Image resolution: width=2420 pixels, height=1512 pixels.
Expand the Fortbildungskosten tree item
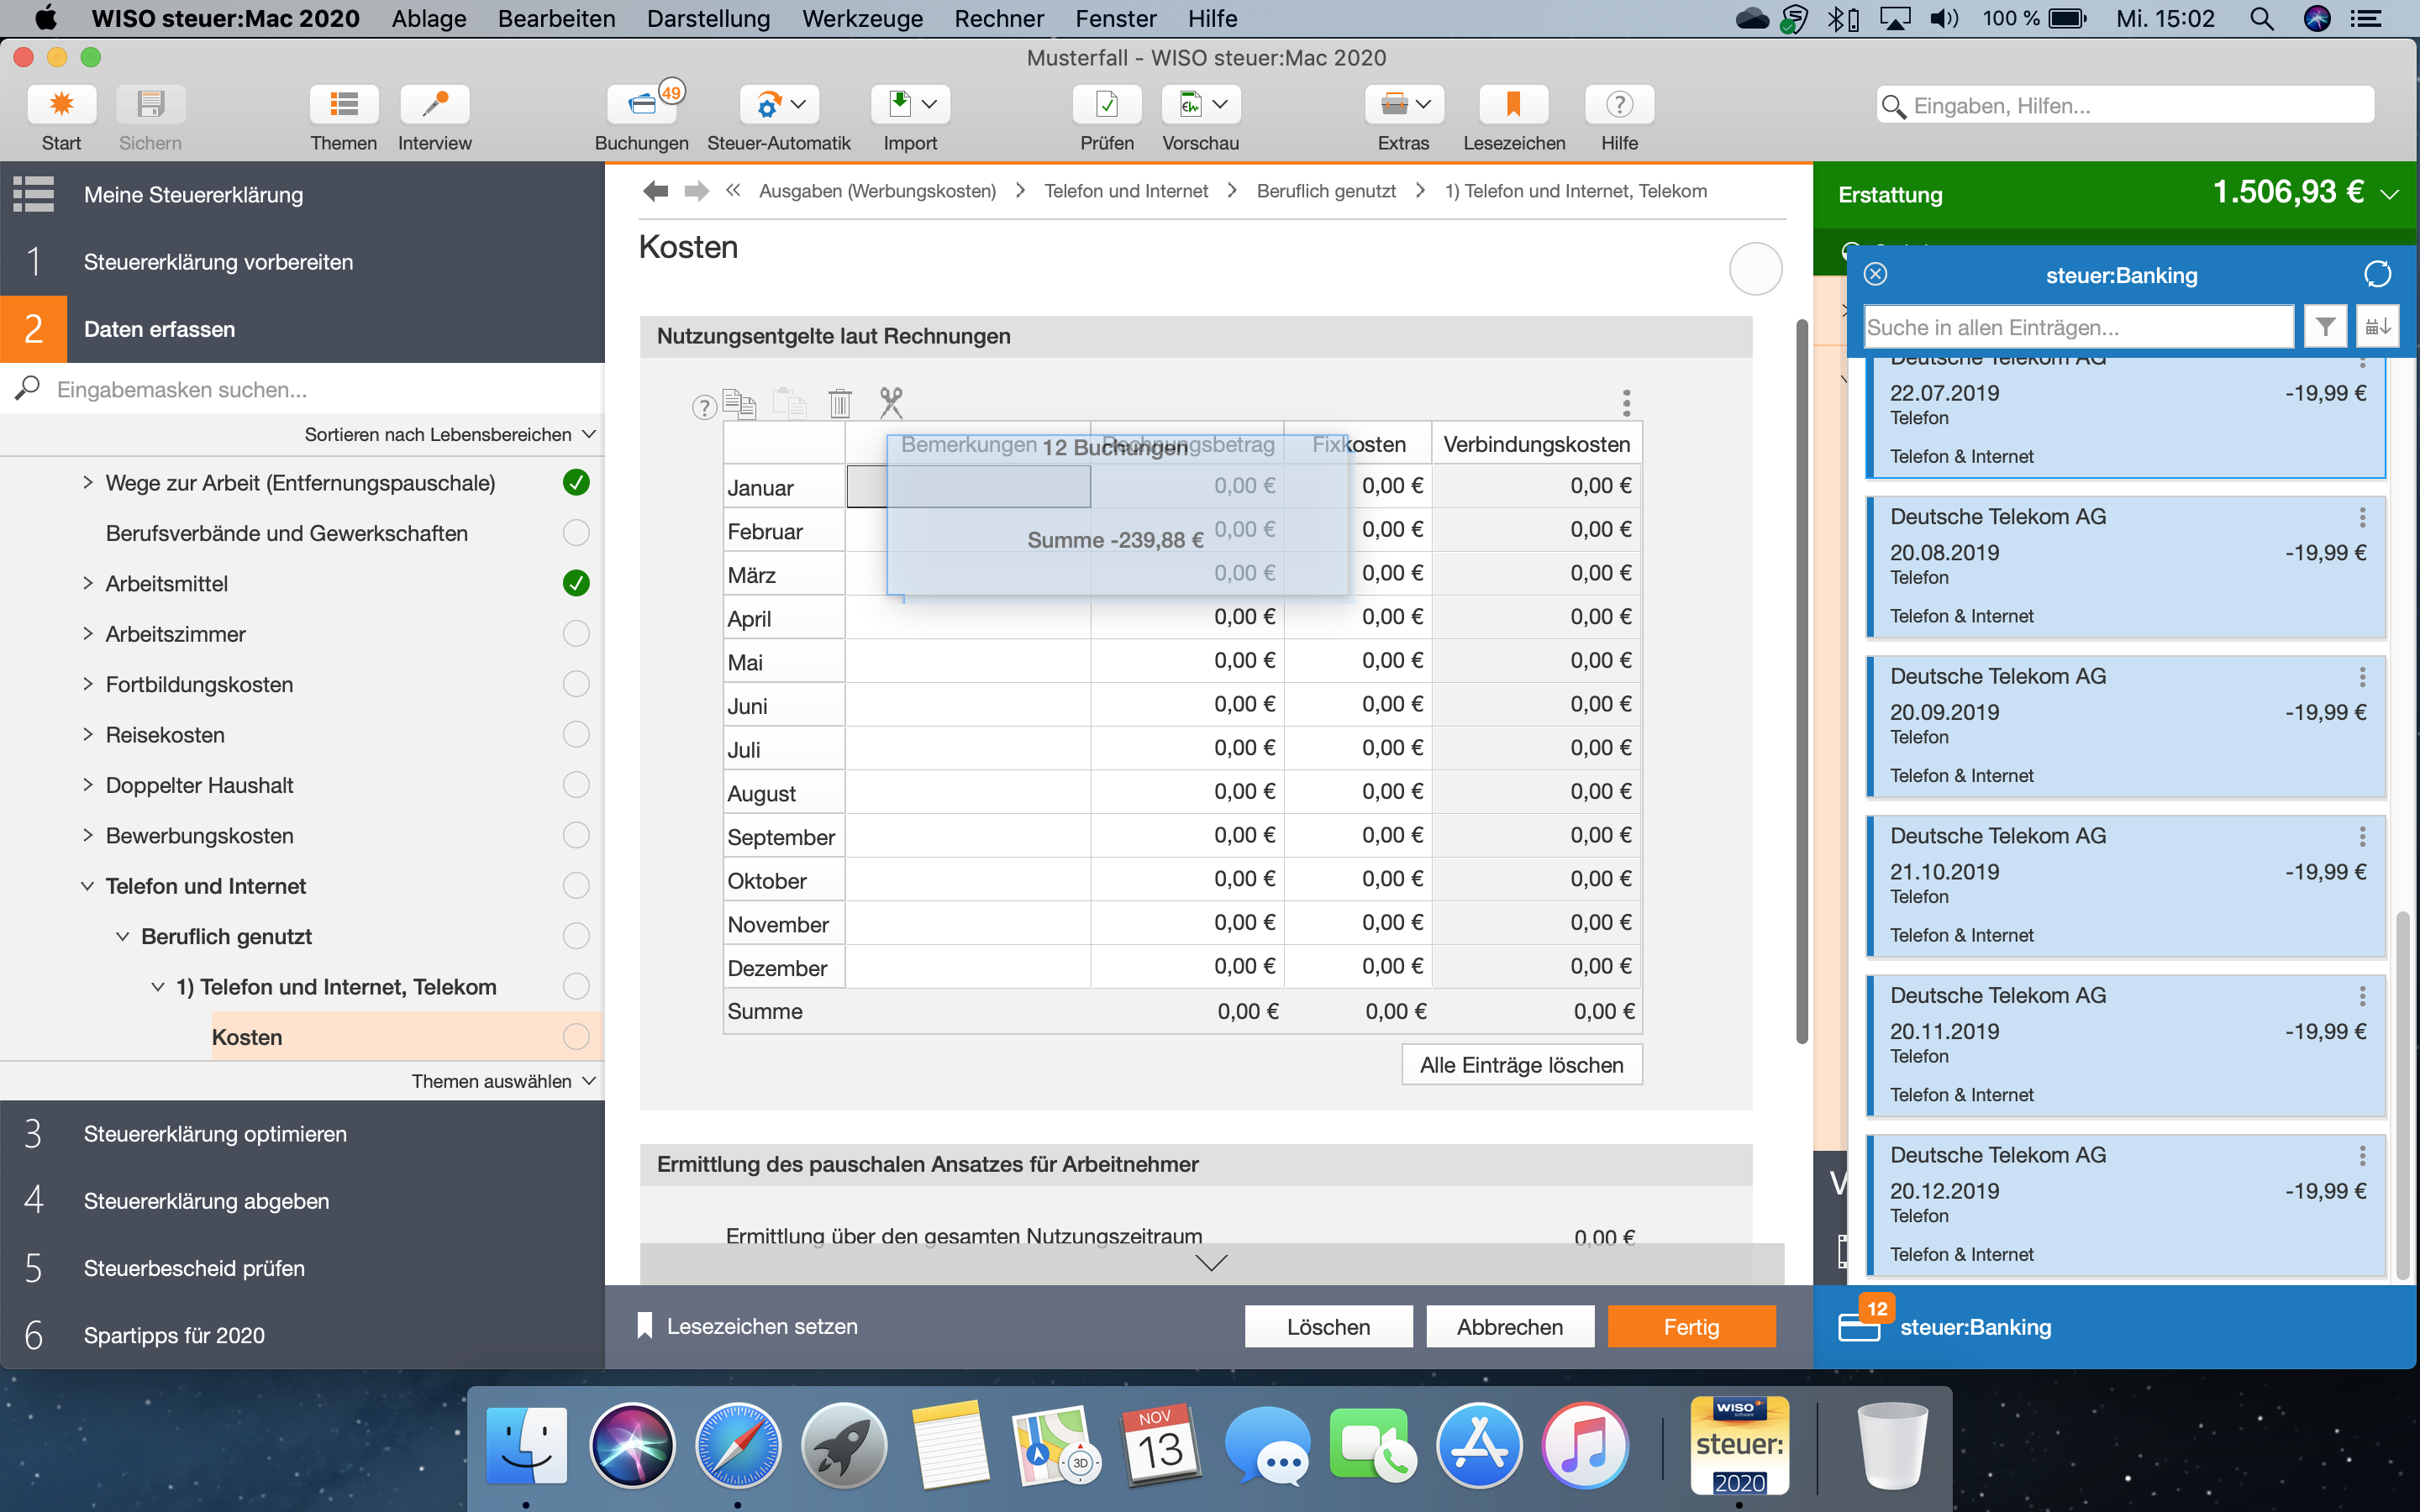pyautogui.click(x=88, y=684)
